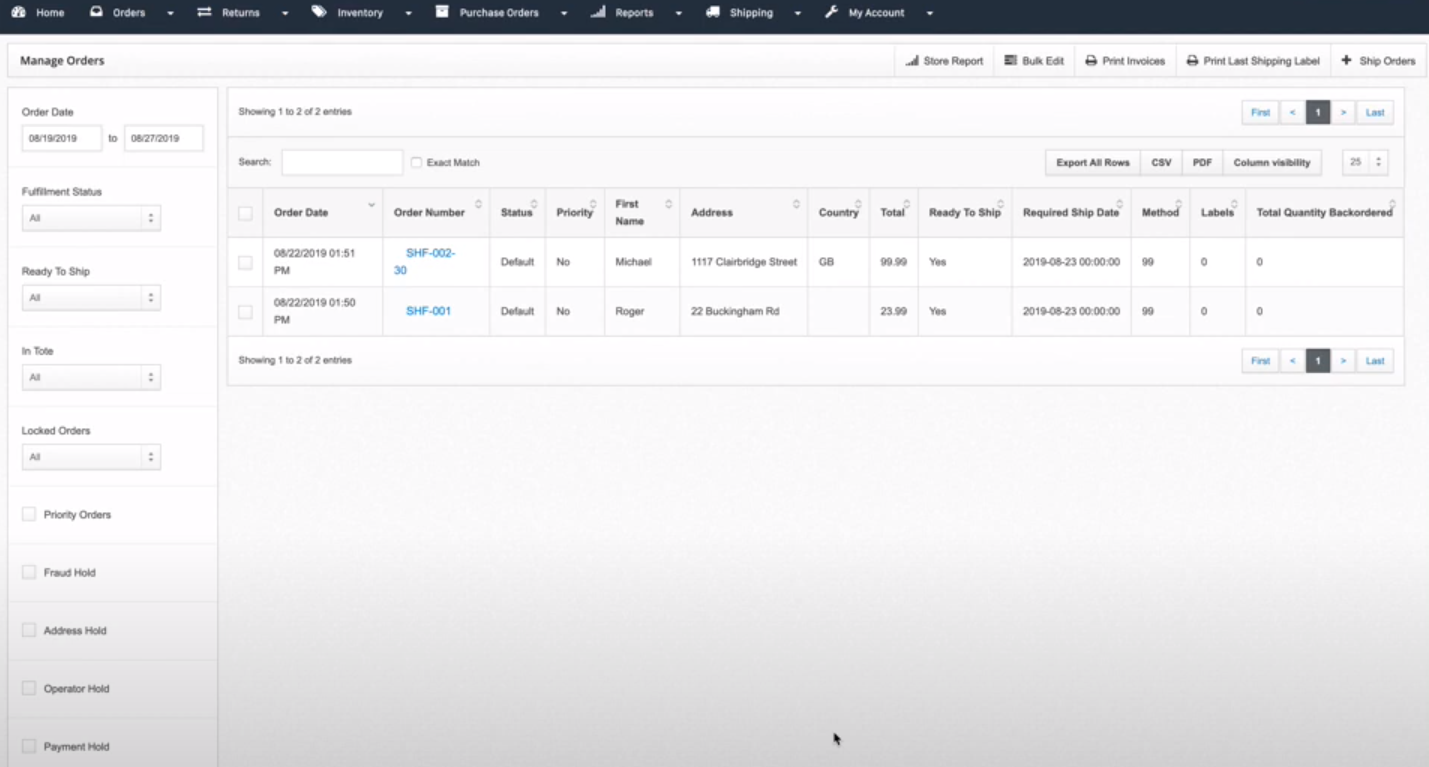Open the Store Report
Viewport: 1429px width, 767px height.
coord(943,60)
